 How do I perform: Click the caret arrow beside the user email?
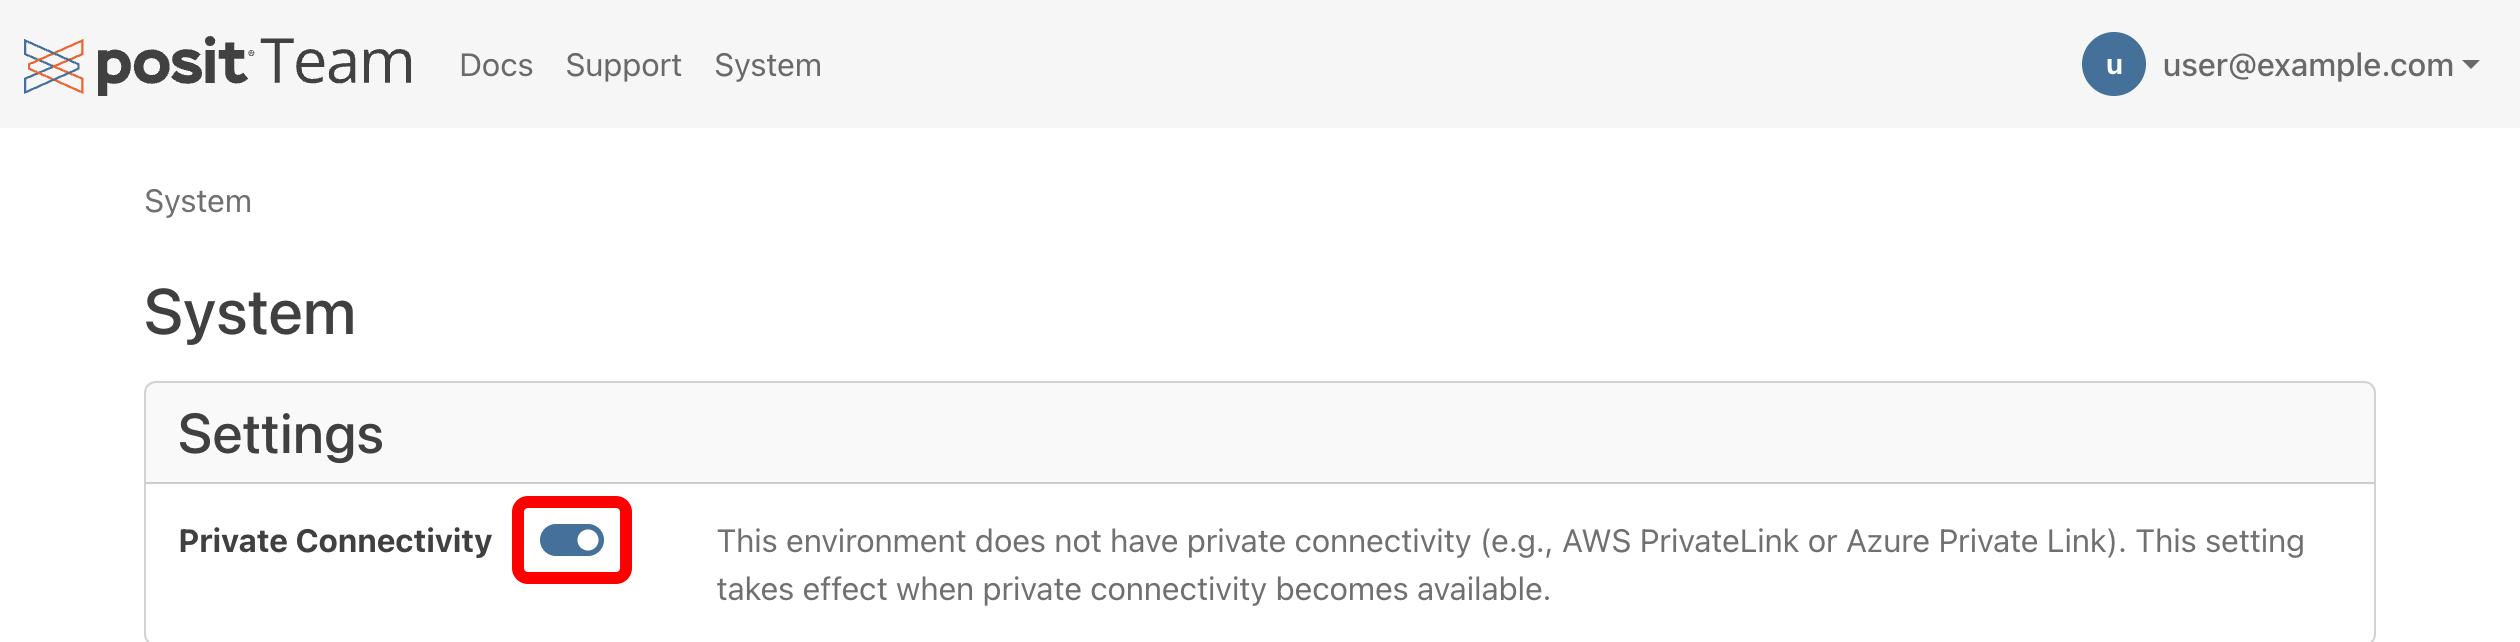pyautogui.click(x=2471, y=65)
